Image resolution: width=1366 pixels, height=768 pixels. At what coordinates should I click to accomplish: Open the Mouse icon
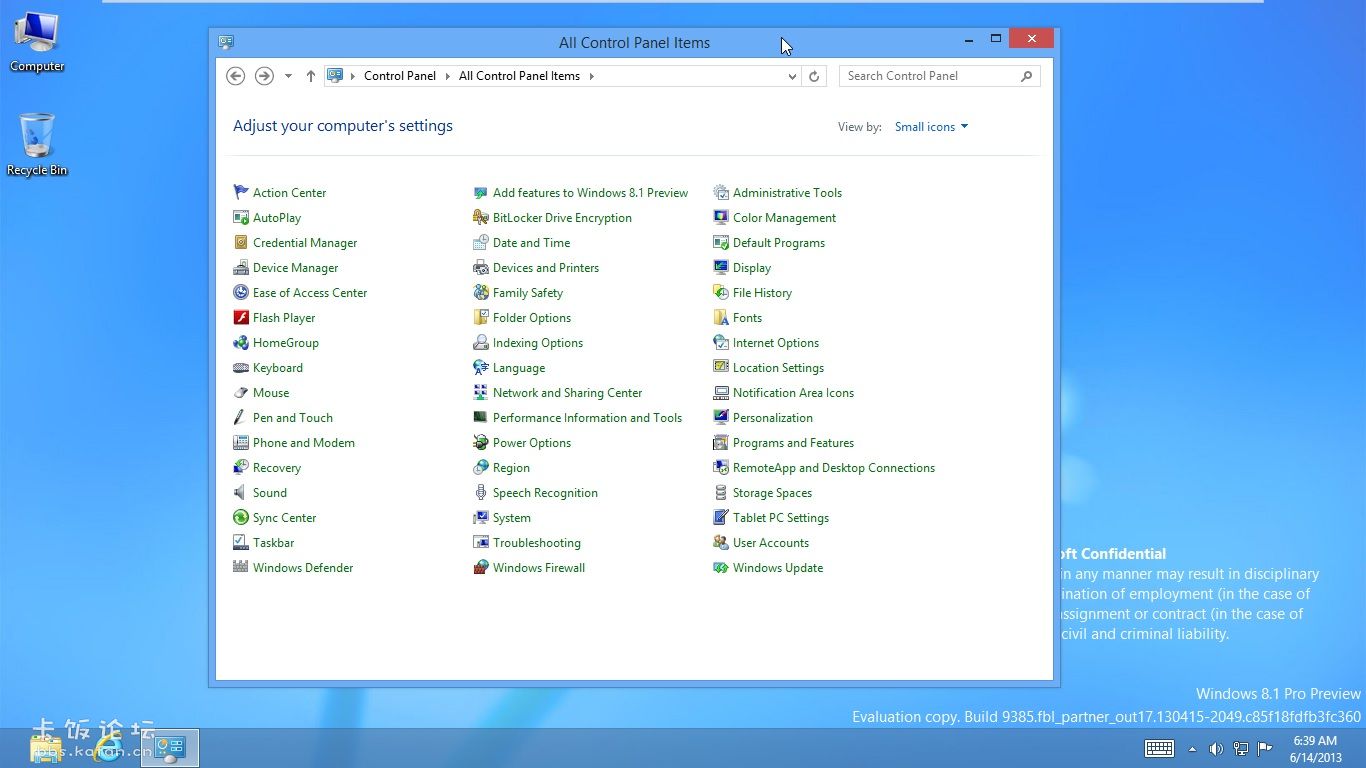(x=240, y=392)
